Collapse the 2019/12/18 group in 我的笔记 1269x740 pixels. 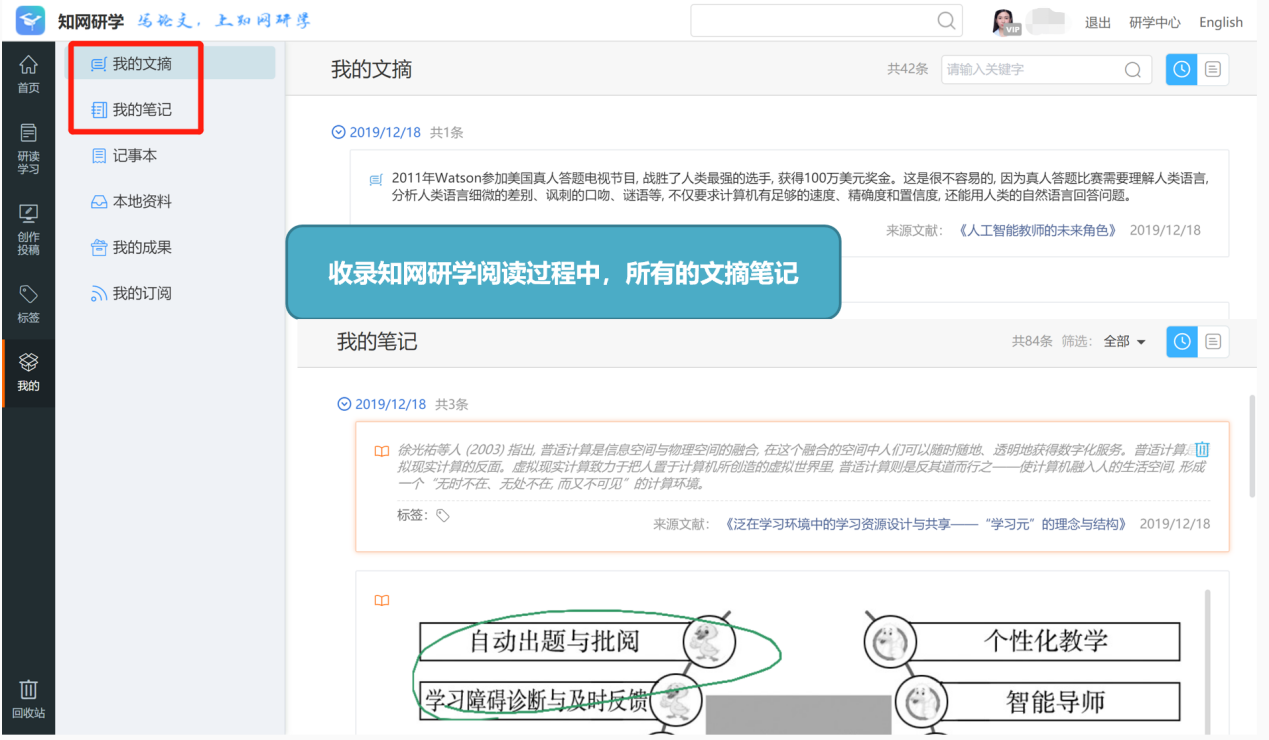pyautogui.click(x=344, y=404)
